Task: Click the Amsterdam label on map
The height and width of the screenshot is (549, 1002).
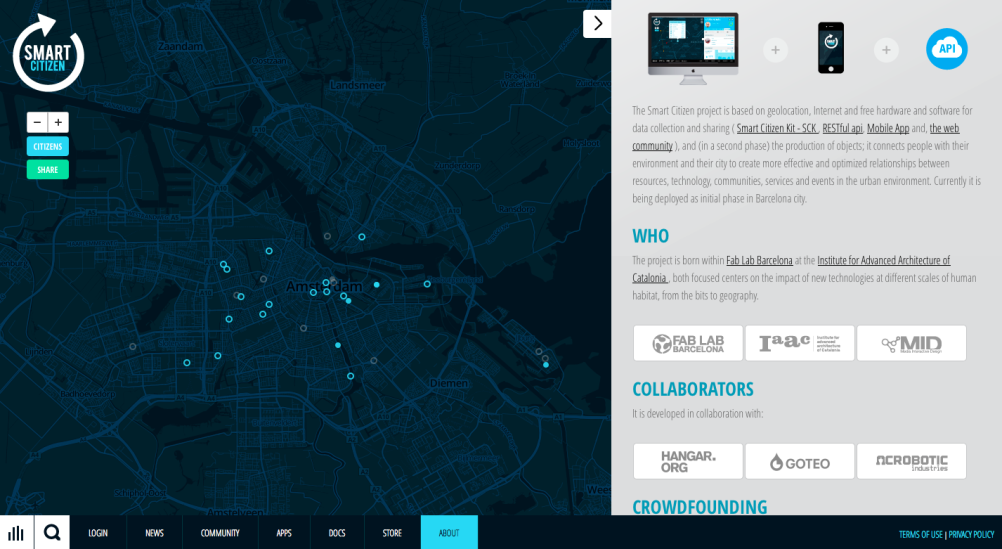Action: pos(323,286)
